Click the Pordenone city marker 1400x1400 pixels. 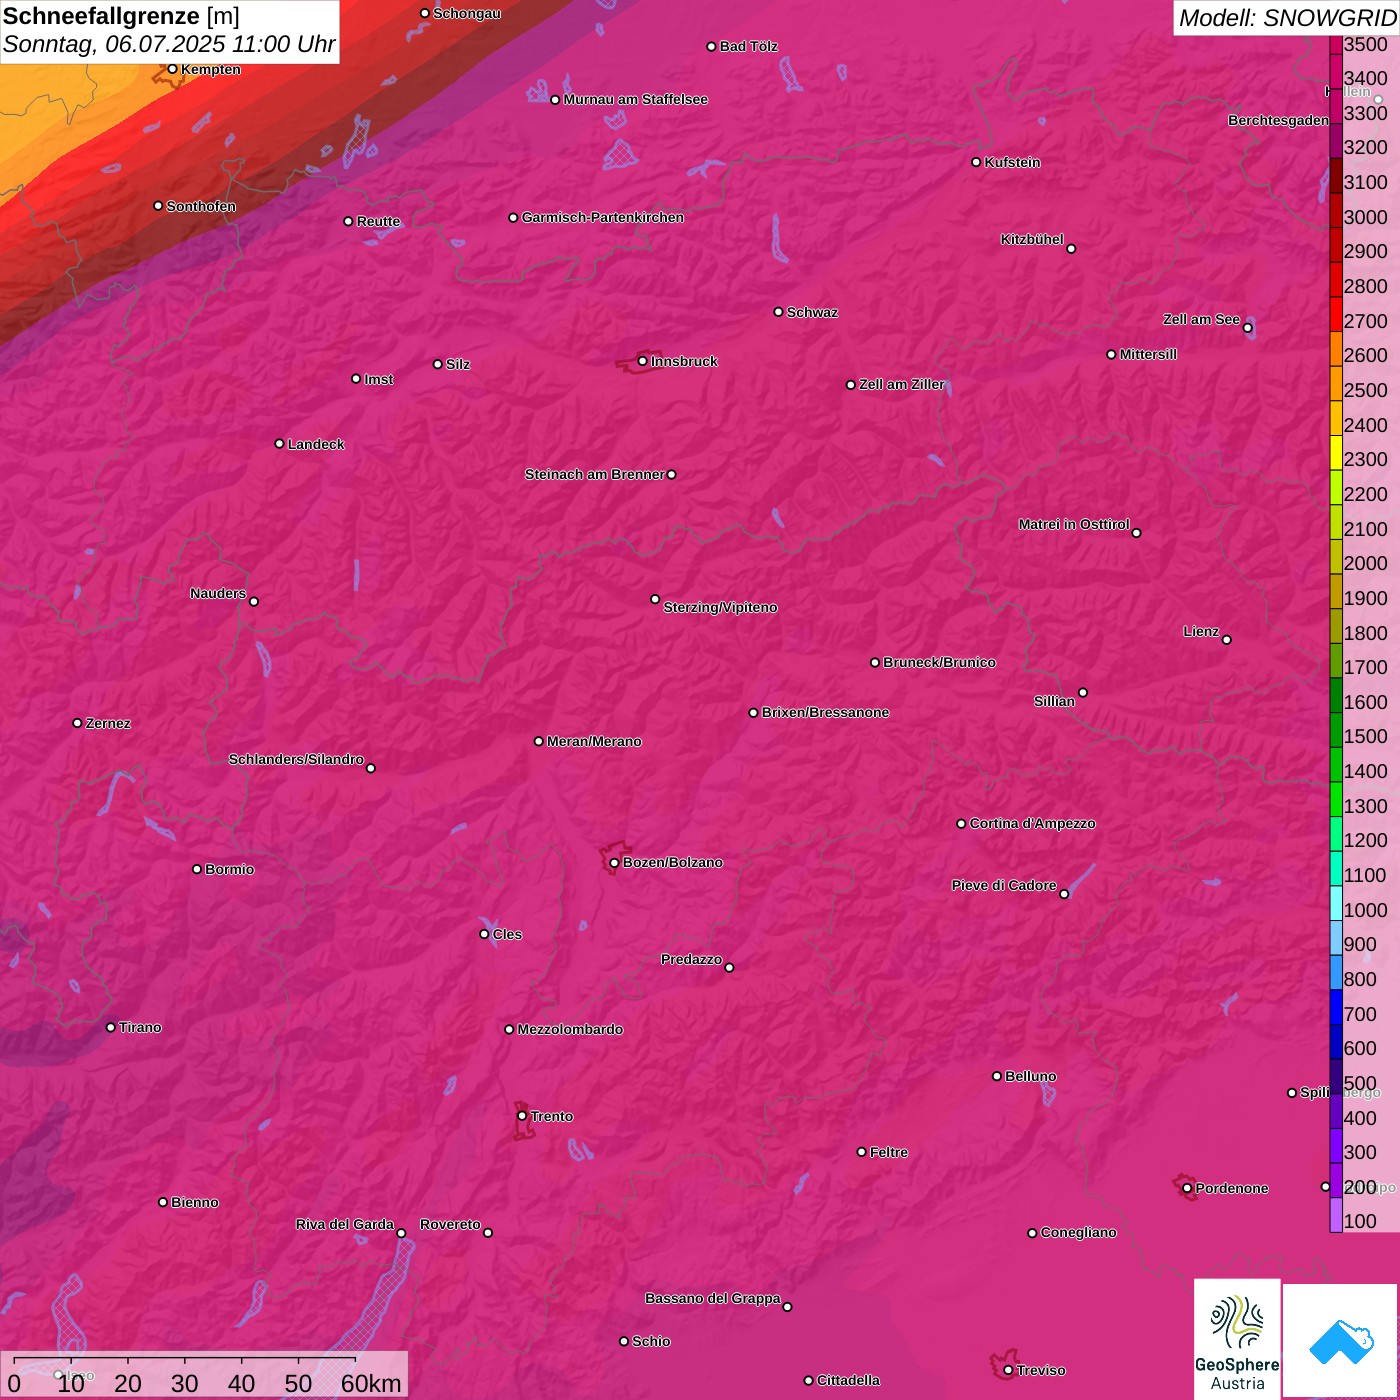[1187, 1188]
